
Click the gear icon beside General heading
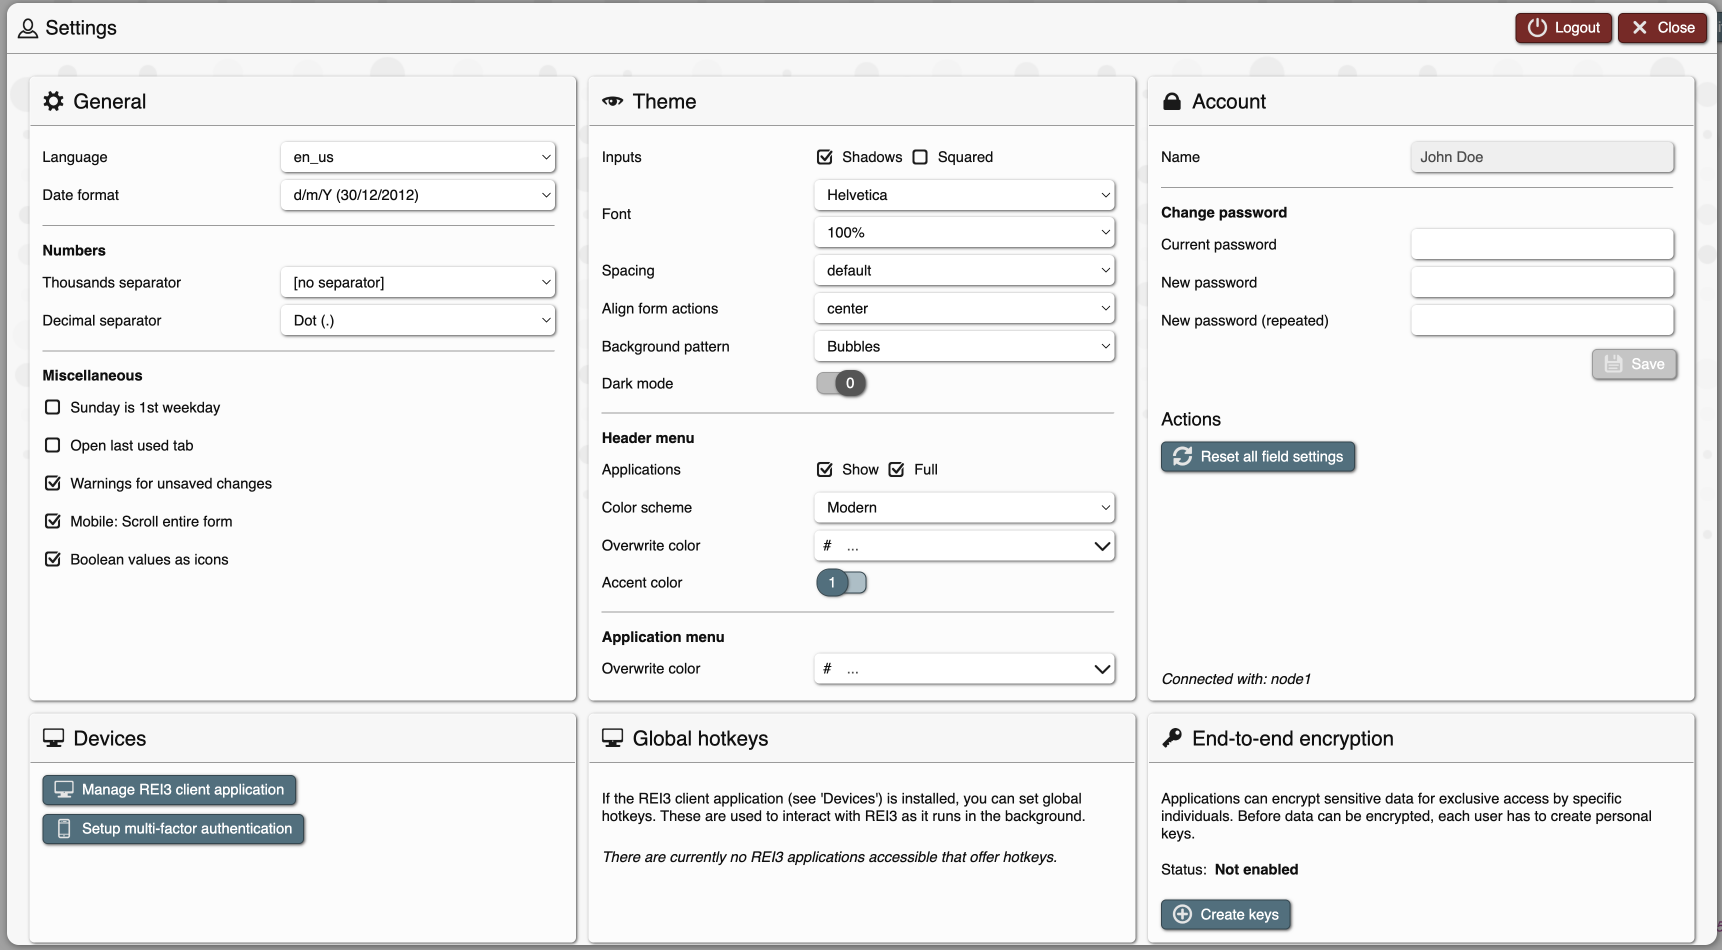click(54, 101)
